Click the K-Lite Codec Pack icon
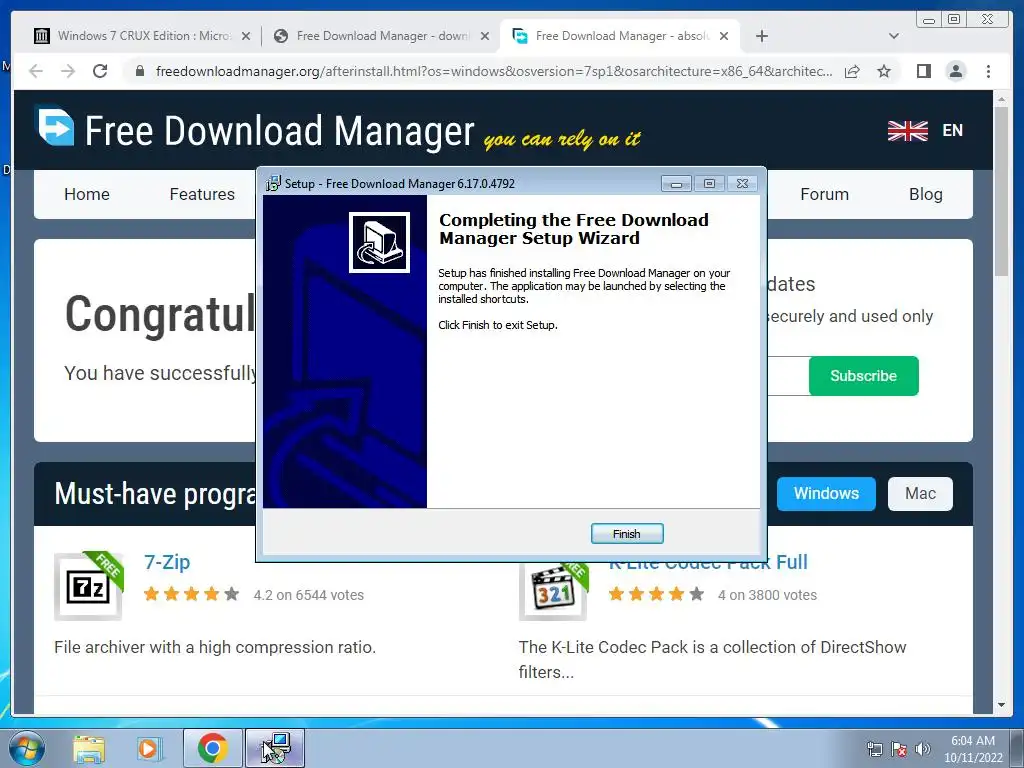This screenshot has width=1024, height=768. (x=553, y=590)
